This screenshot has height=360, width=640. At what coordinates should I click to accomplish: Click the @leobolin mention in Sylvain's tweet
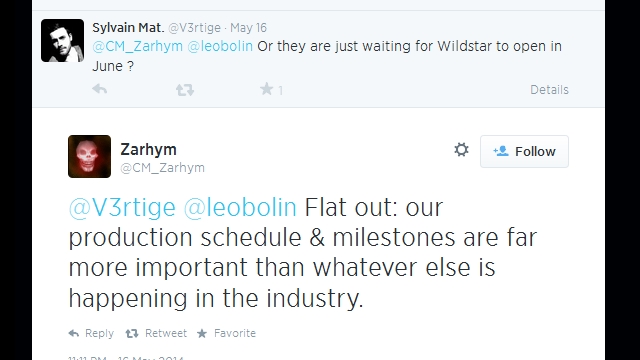click(220, 46)
